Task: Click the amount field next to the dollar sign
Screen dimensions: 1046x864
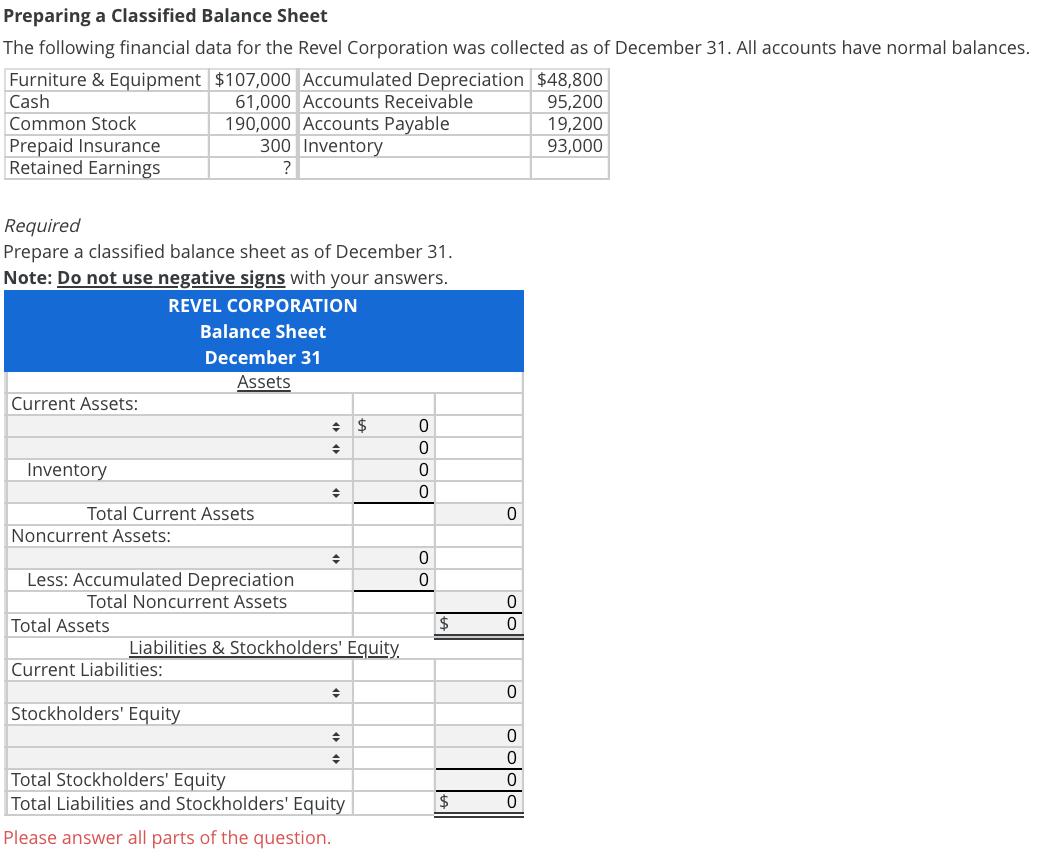Action: coord(405,425)
